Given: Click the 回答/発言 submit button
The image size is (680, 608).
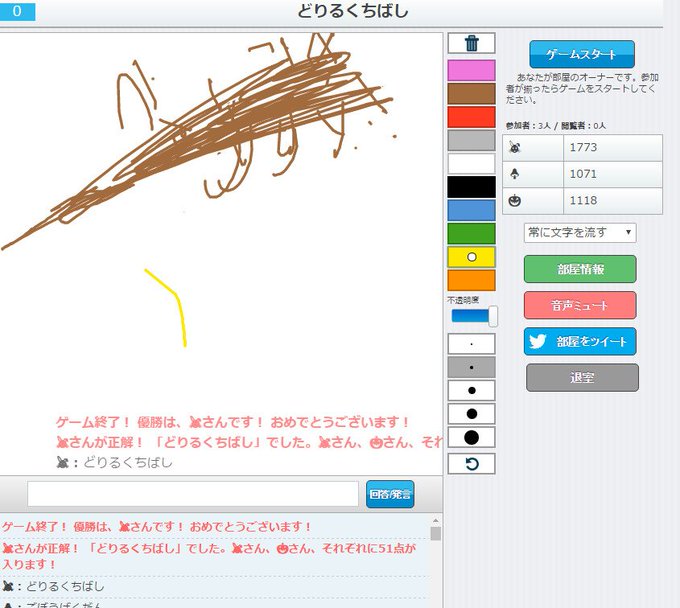Looking at the screenshot, I should pyautogui.click(x=390, y=494).
